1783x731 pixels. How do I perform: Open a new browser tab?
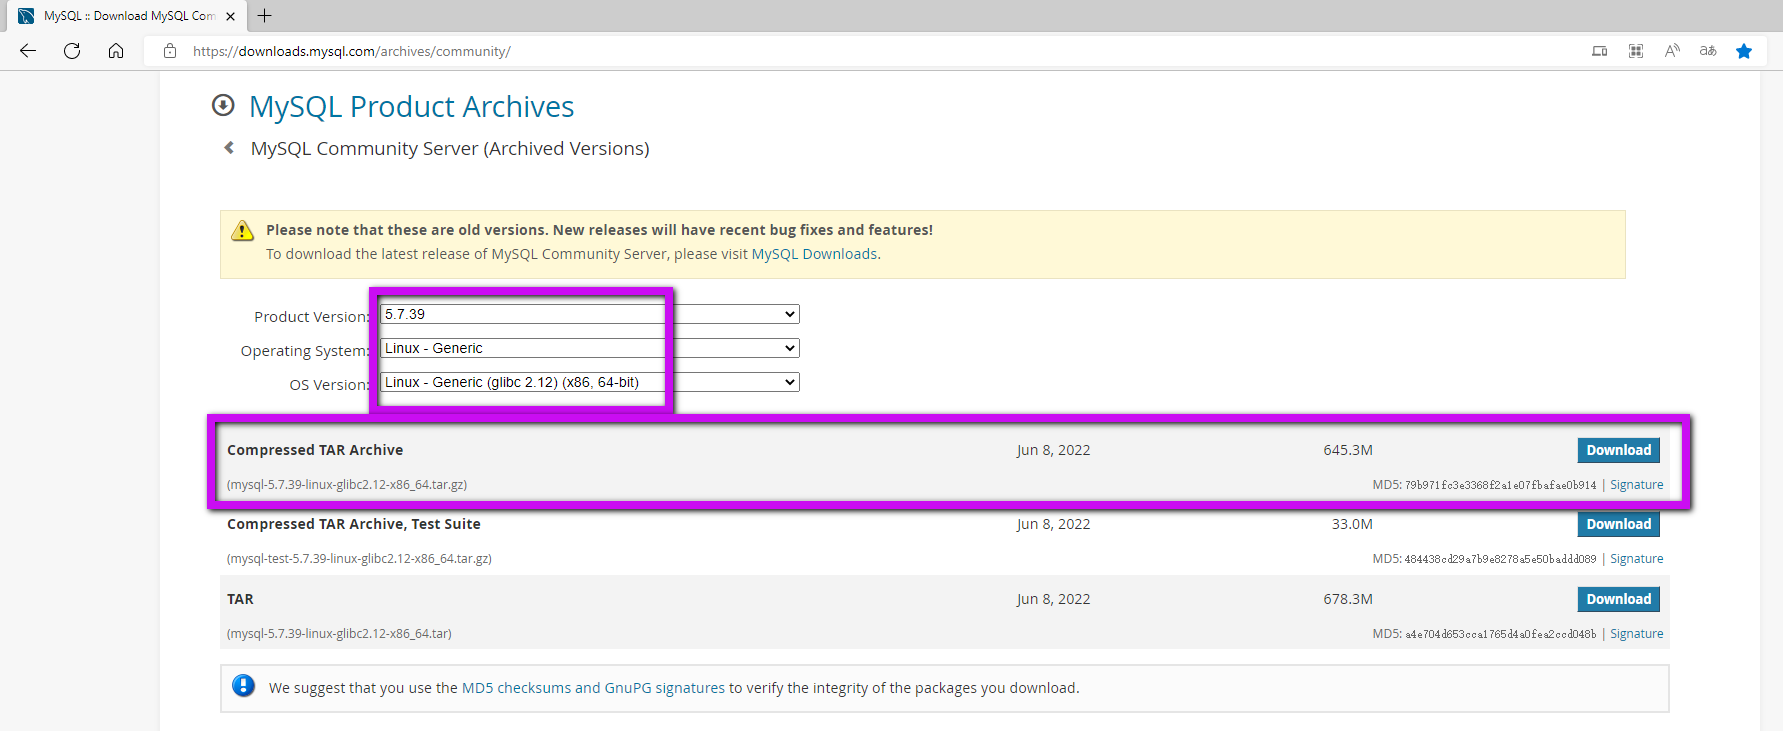point(264,16)
